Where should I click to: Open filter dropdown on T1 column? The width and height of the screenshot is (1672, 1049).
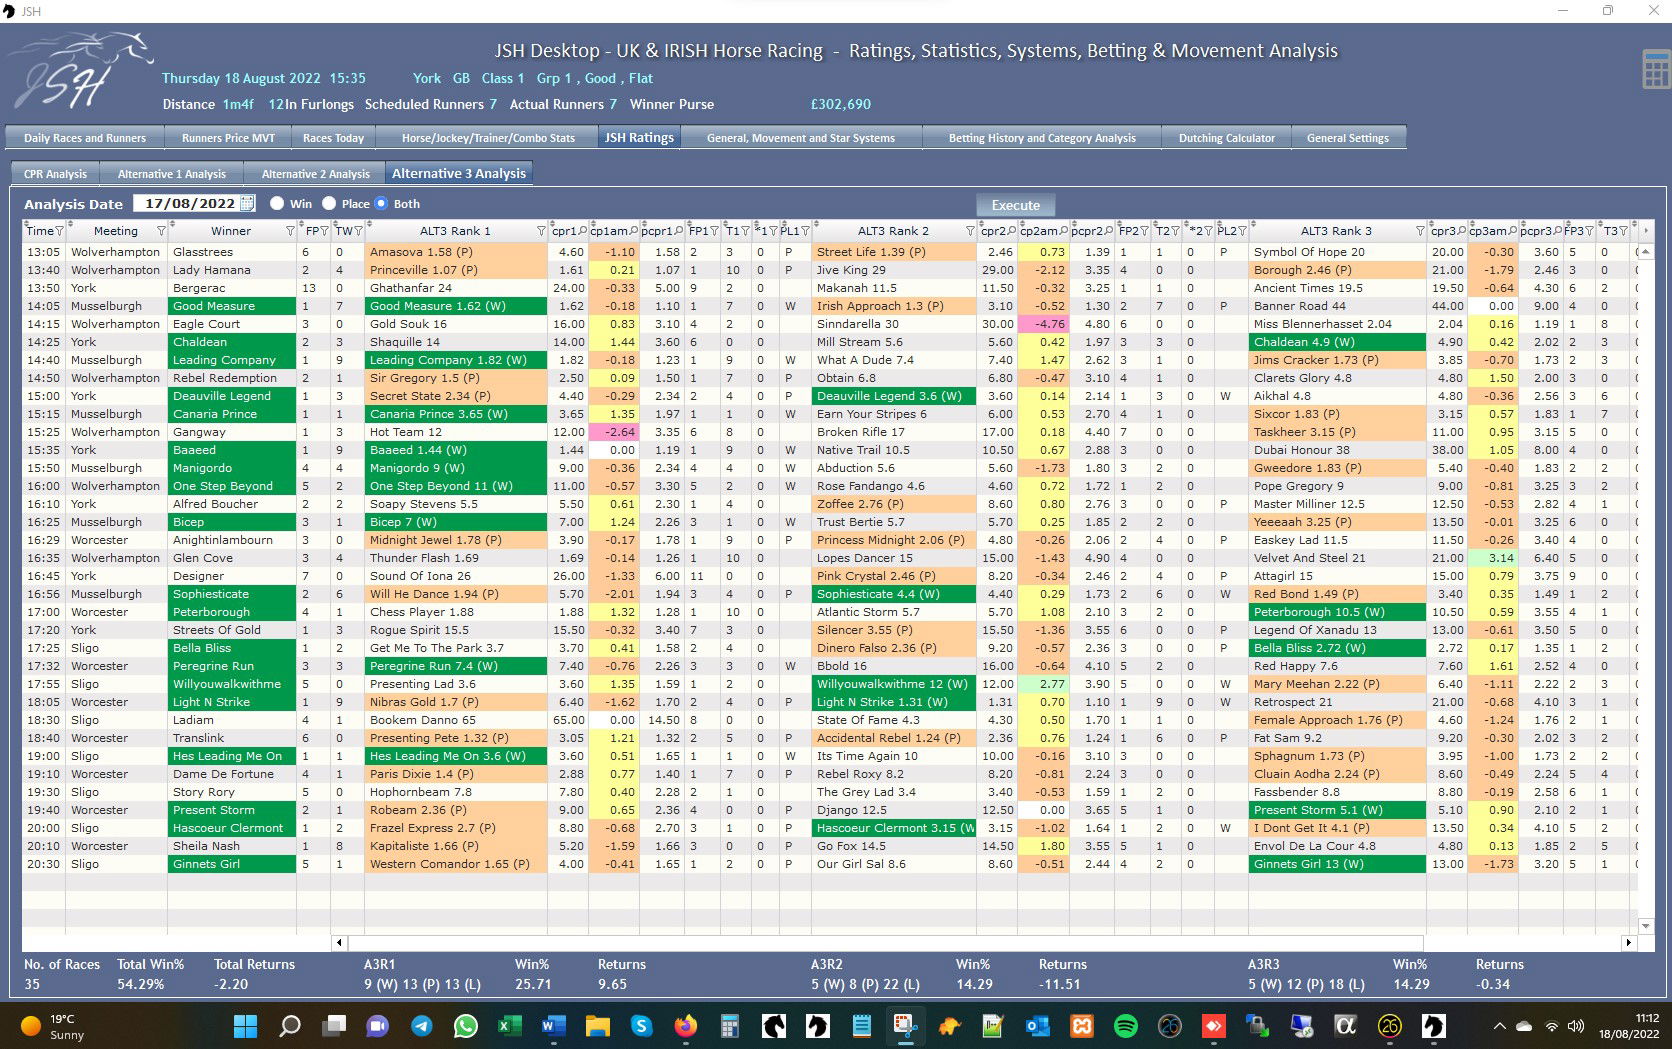tap(744, 231)
